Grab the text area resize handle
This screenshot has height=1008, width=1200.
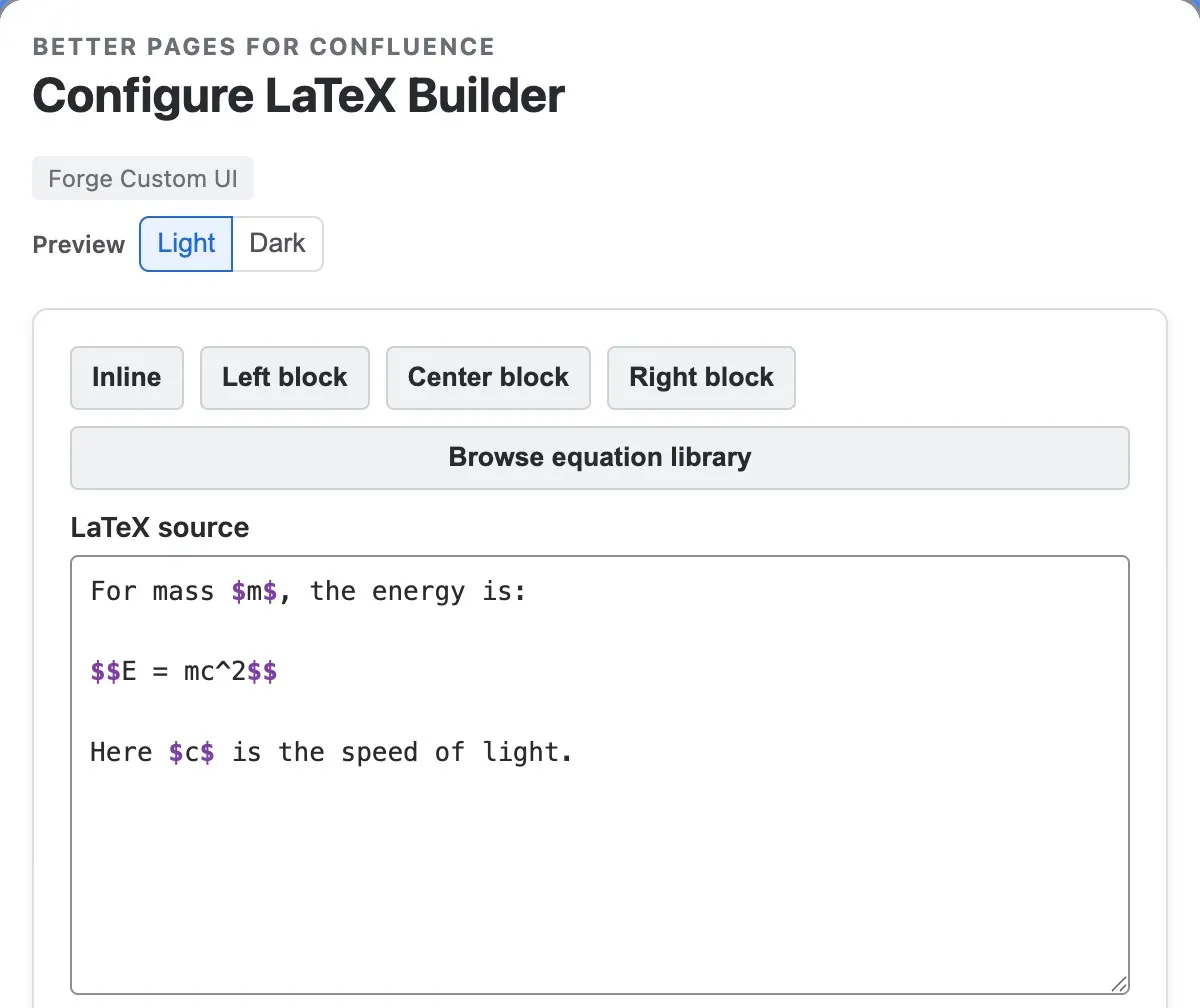(x=1119, y=984)
